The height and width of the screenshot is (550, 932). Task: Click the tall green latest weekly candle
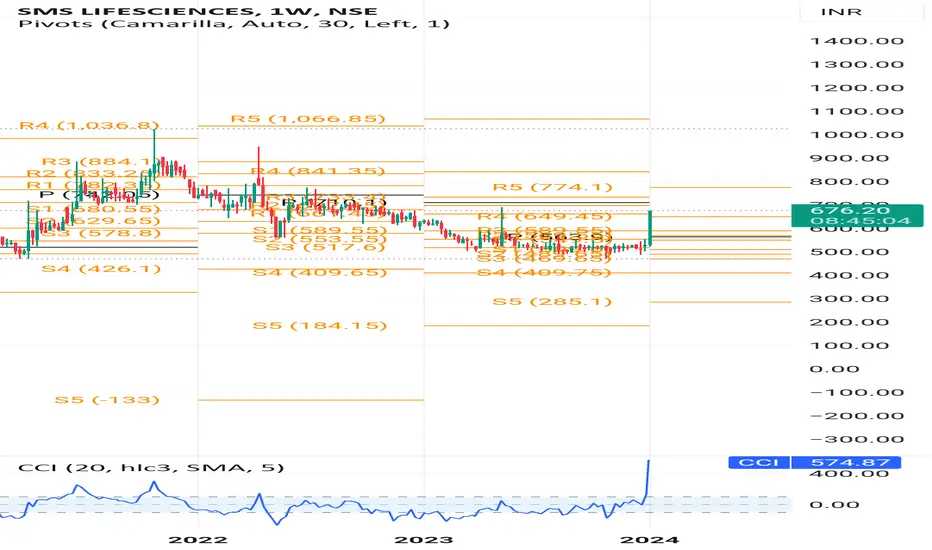(651, 228)
